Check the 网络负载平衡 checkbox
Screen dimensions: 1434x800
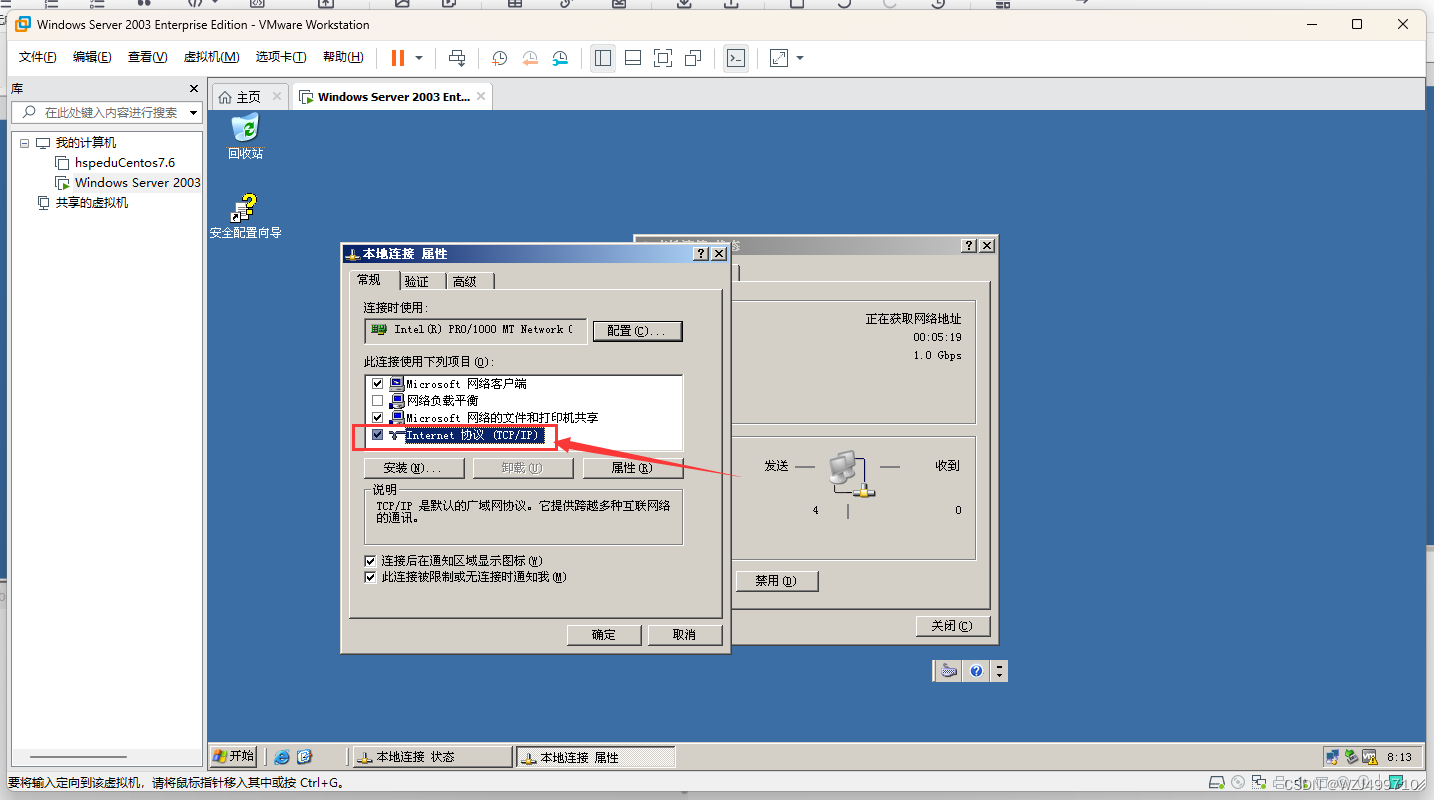pos(377,401)
